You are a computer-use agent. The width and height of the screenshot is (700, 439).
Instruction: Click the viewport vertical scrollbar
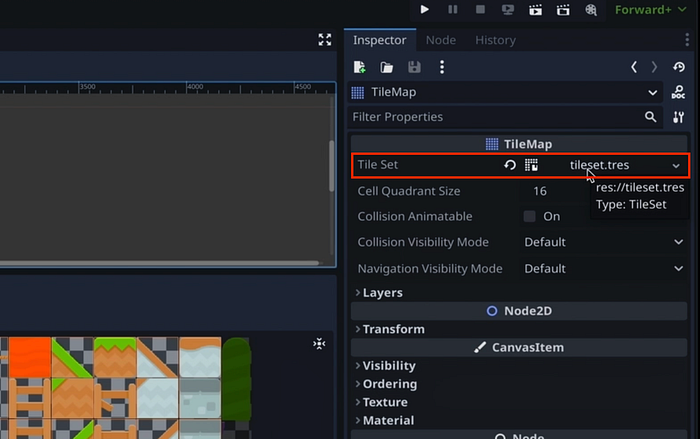[332, 166]
